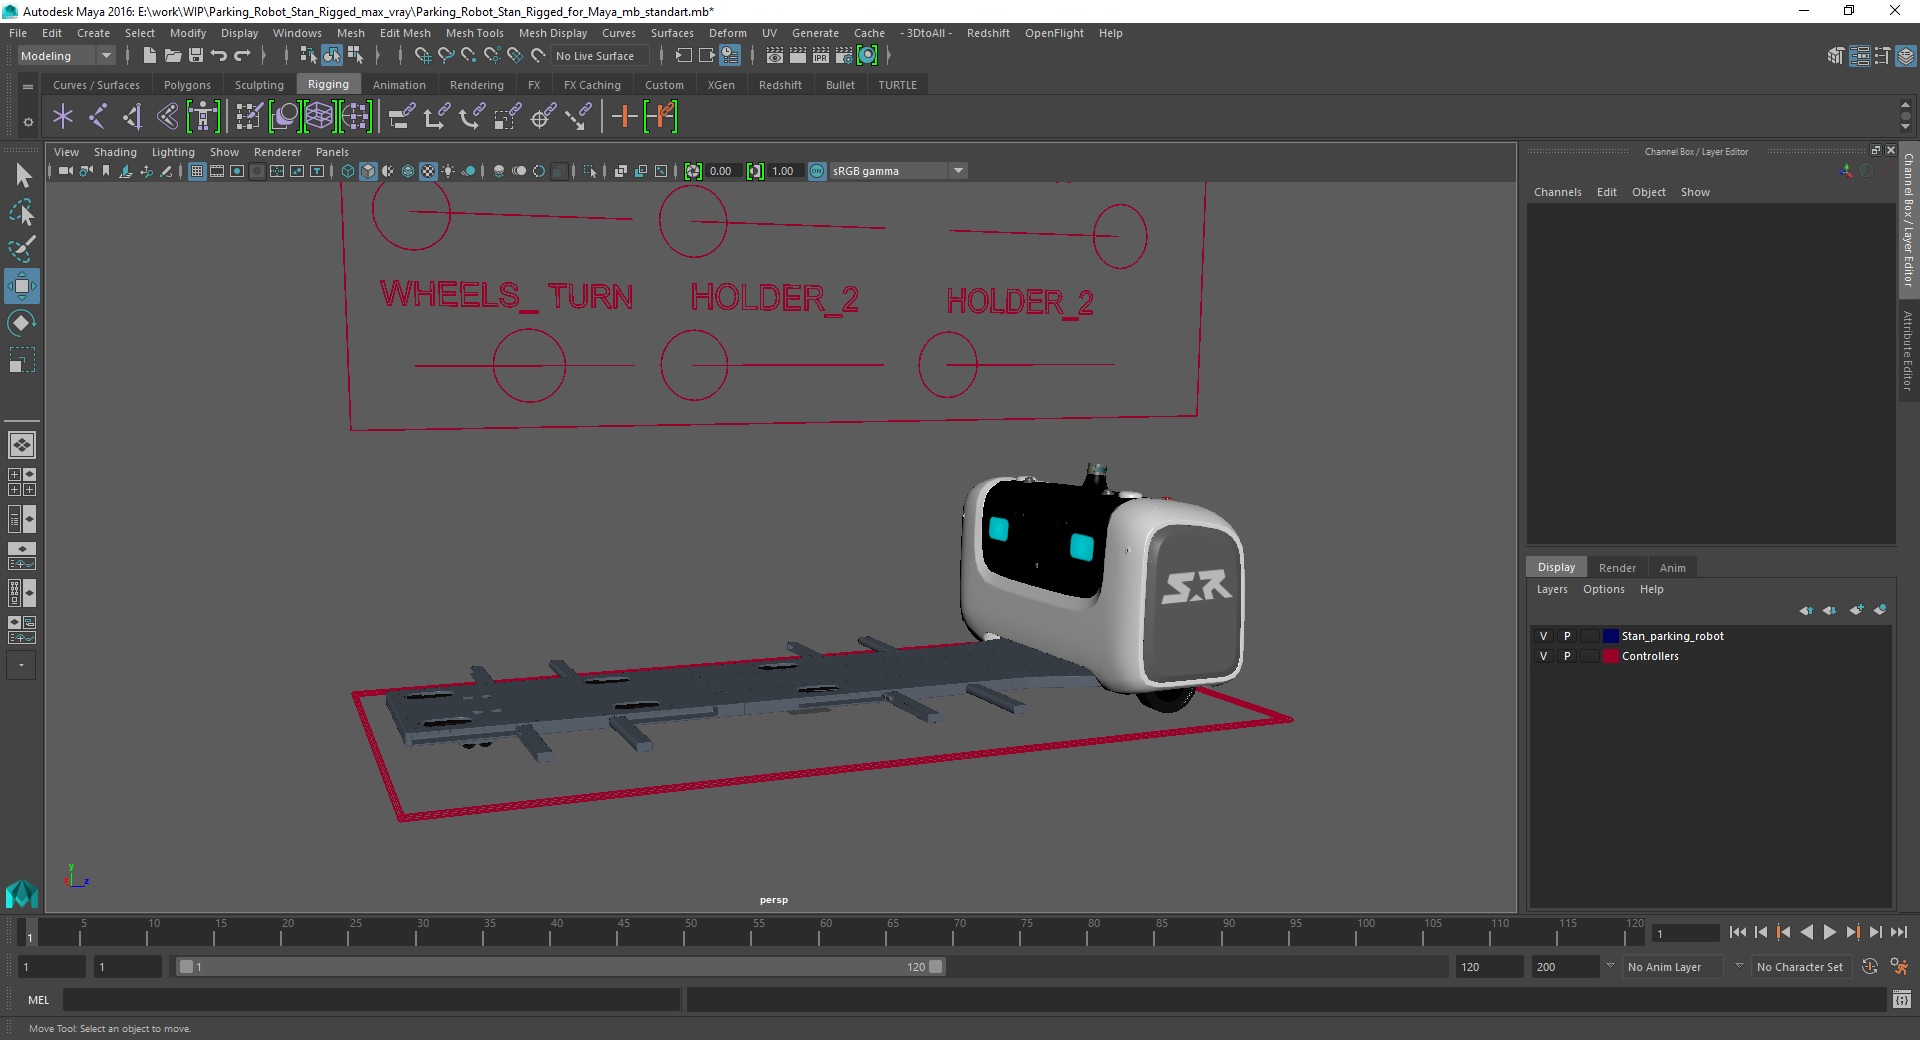Viewport: 1920px width, 1040px height.
Task: Create a new scene from the toolbar
Action: tap(149, 56)
